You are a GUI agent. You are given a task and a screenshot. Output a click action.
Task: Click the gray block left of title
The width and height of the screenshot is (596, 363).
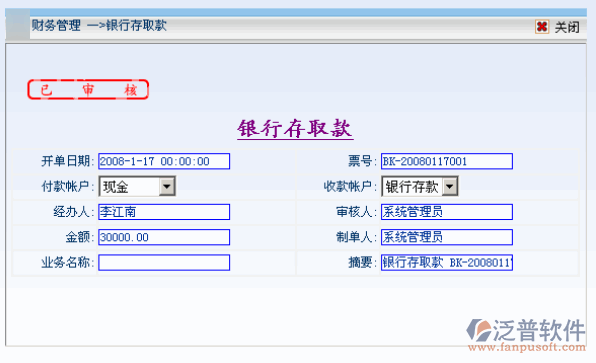click(17, 24)
